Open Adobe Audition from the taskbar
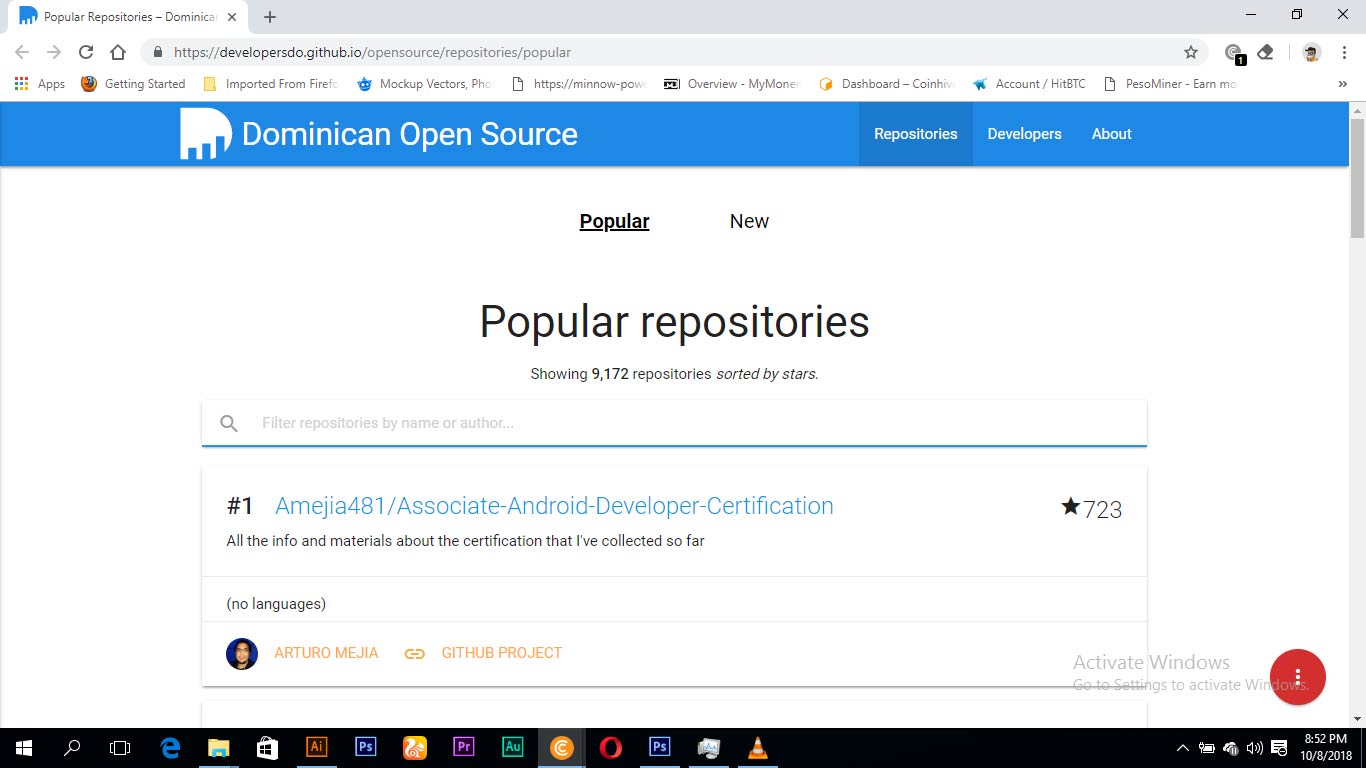1366x768 pixels. pyautogui.click(x=513, y=747)
